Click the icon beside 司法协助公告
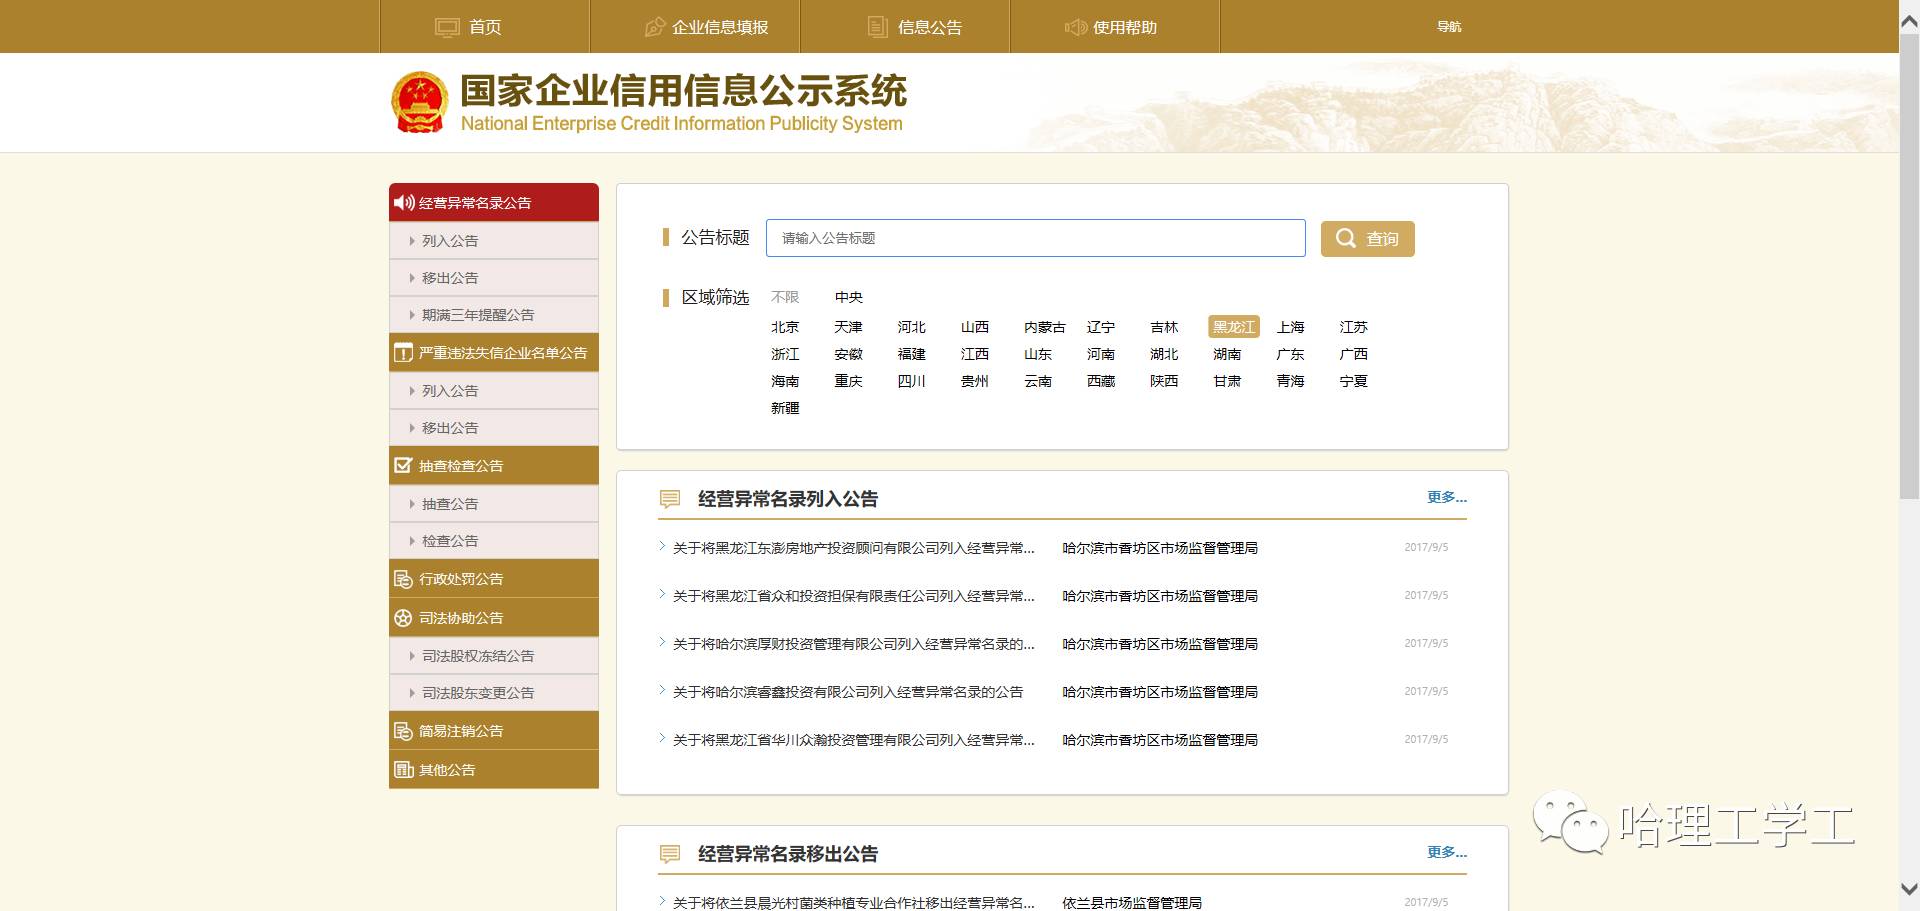Image resolution: width=1920 pixels, height=911 pixels. point(403,618)
